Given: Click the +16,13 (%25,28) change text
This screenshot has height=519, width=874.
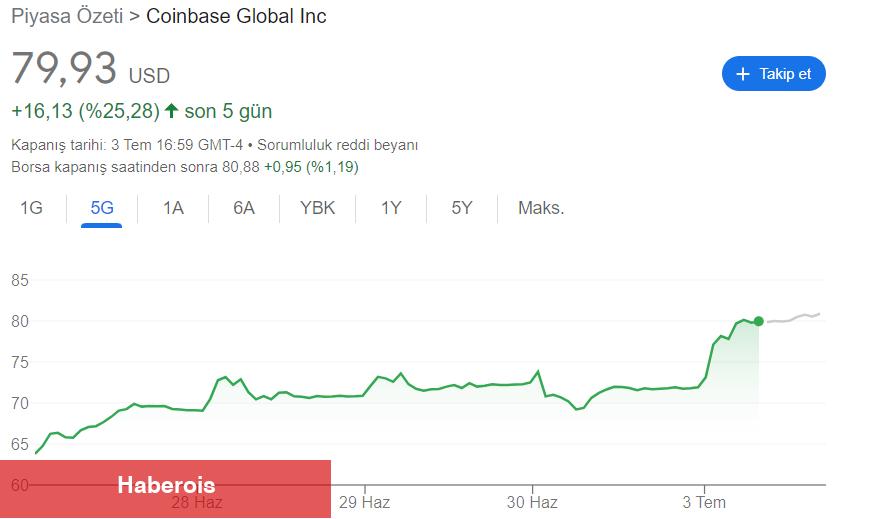Looking at the screenshot, I should point(86,111).
